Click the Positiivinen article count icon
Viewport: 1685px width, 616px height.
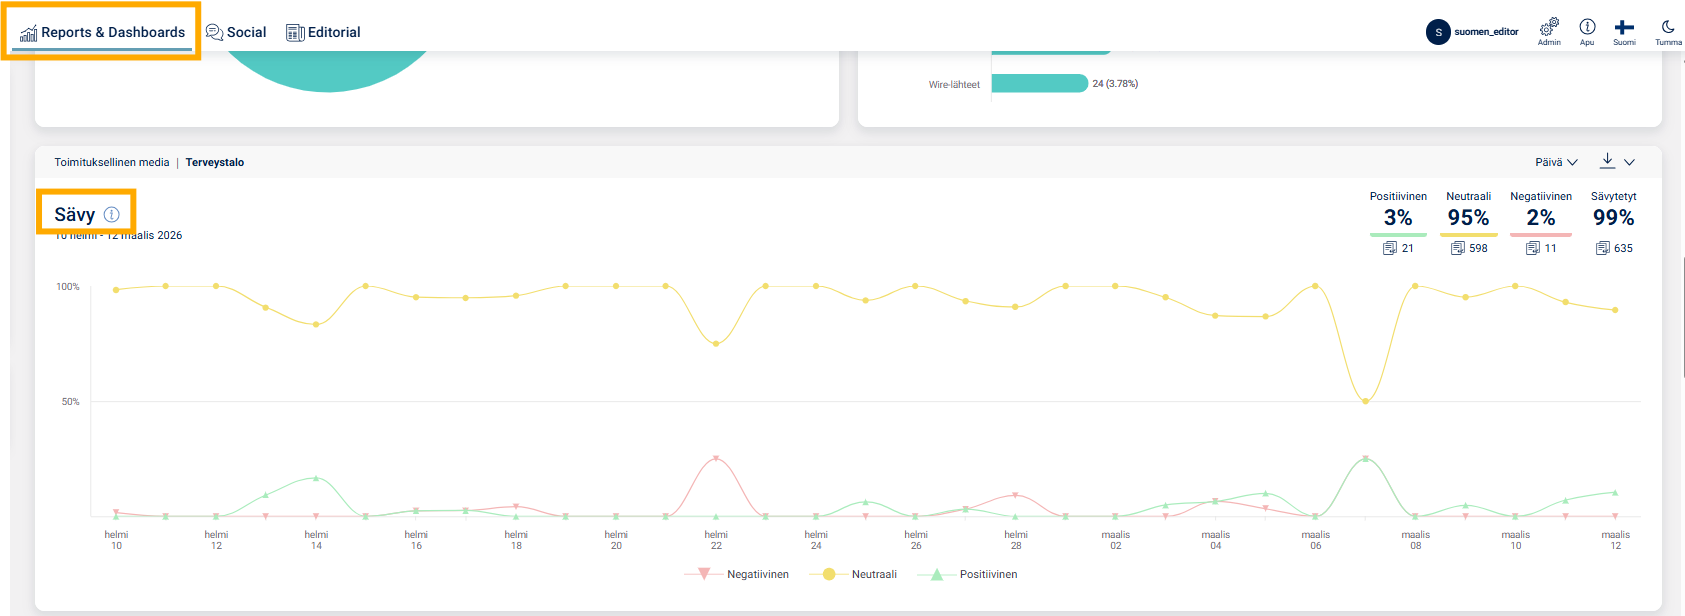coord(1390,248)
